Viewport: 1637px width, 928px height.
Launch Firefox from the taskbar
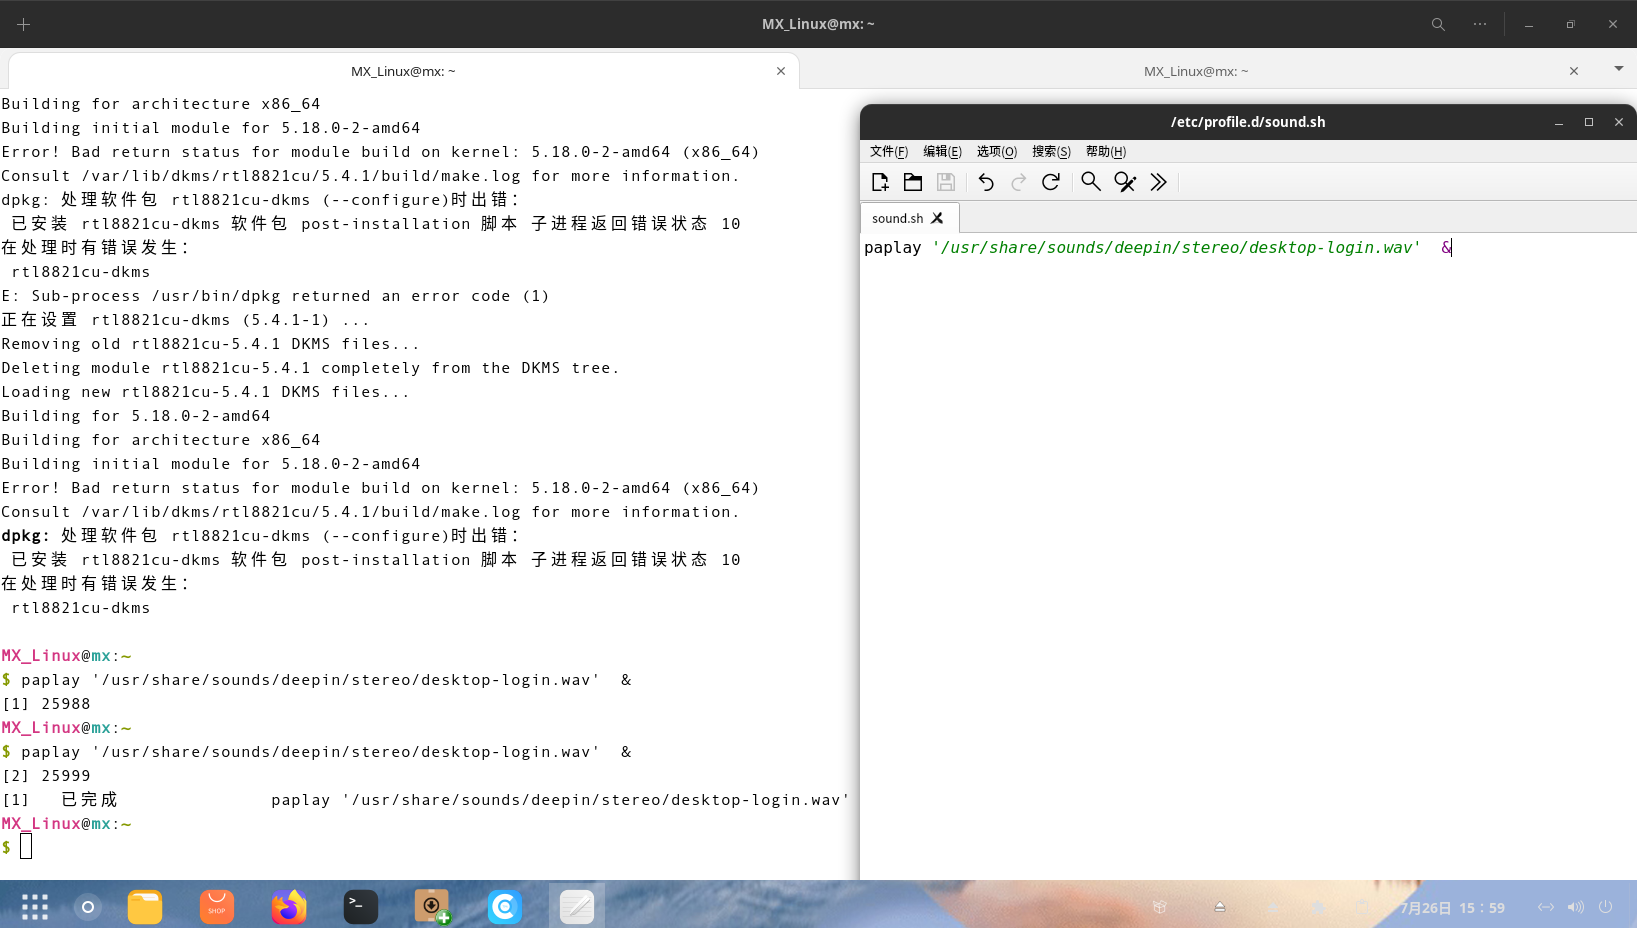pos(289,907)
